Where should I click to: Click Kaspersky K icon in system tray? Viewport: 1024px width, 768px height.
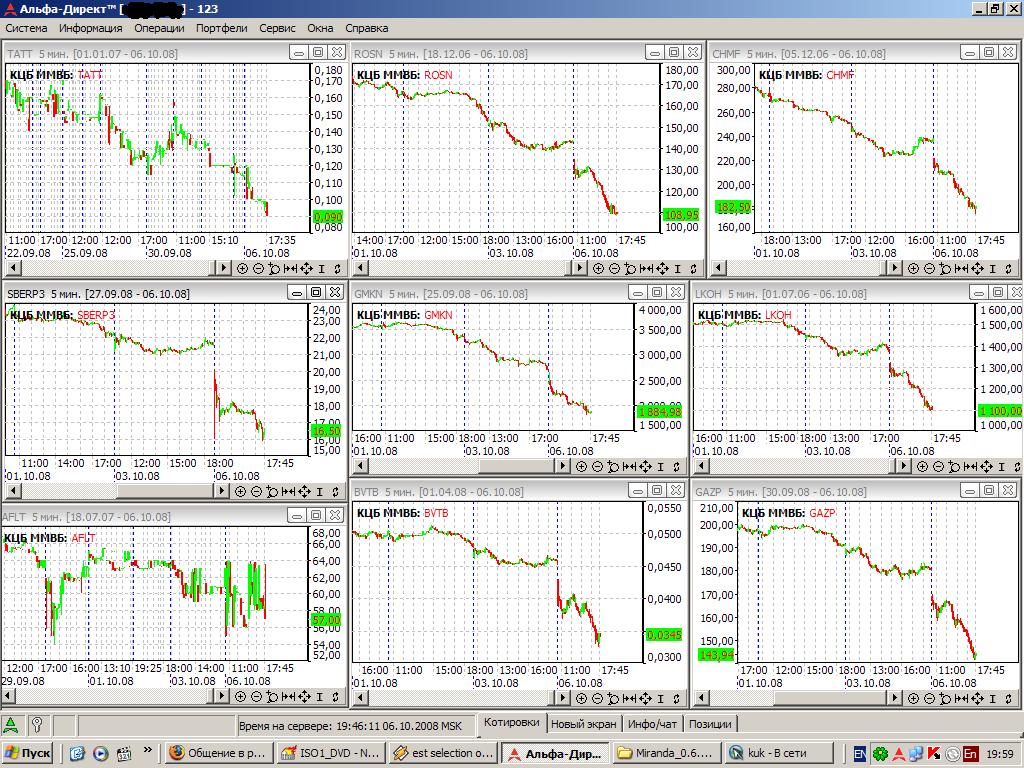pos(934,754)
